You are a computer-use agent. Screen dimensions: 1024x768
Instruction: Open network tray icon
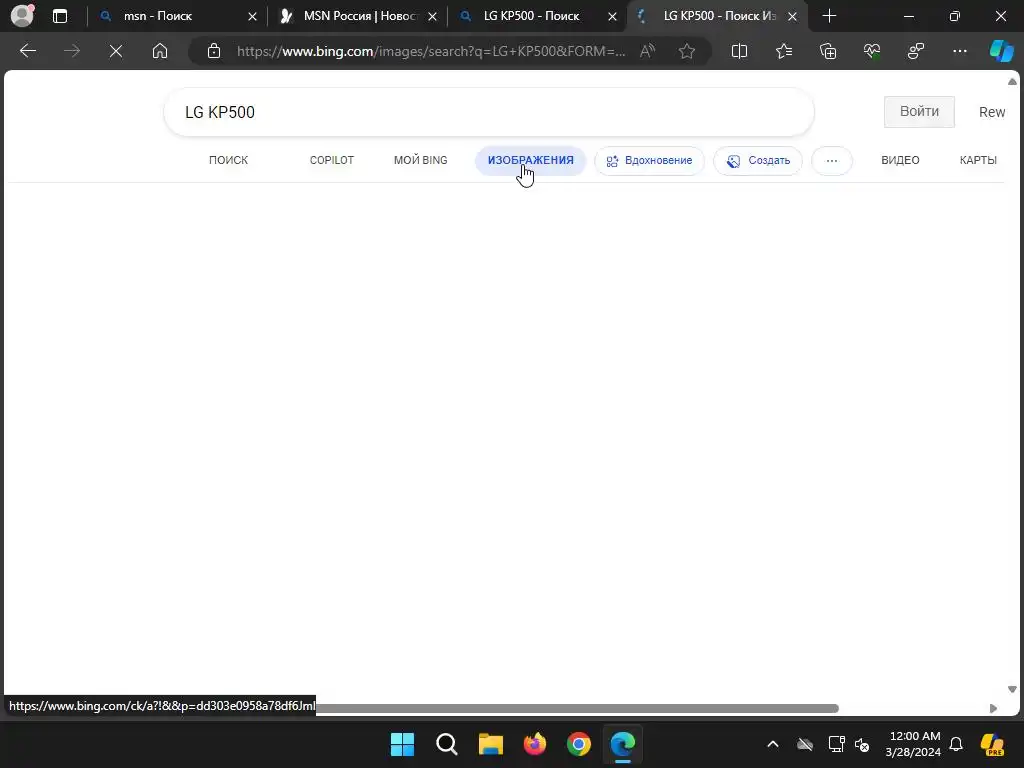coord(837,744)
